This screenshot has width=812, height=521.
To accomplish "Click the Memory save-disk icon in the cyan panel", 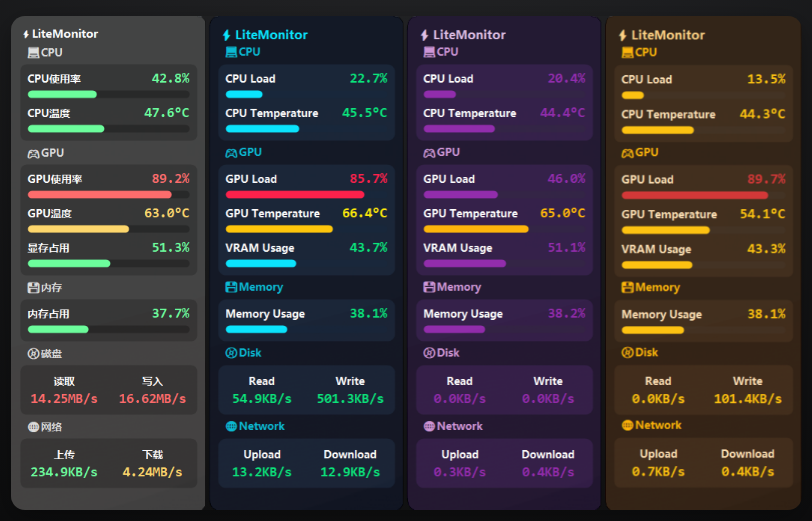I will click(x=232, y=287).
